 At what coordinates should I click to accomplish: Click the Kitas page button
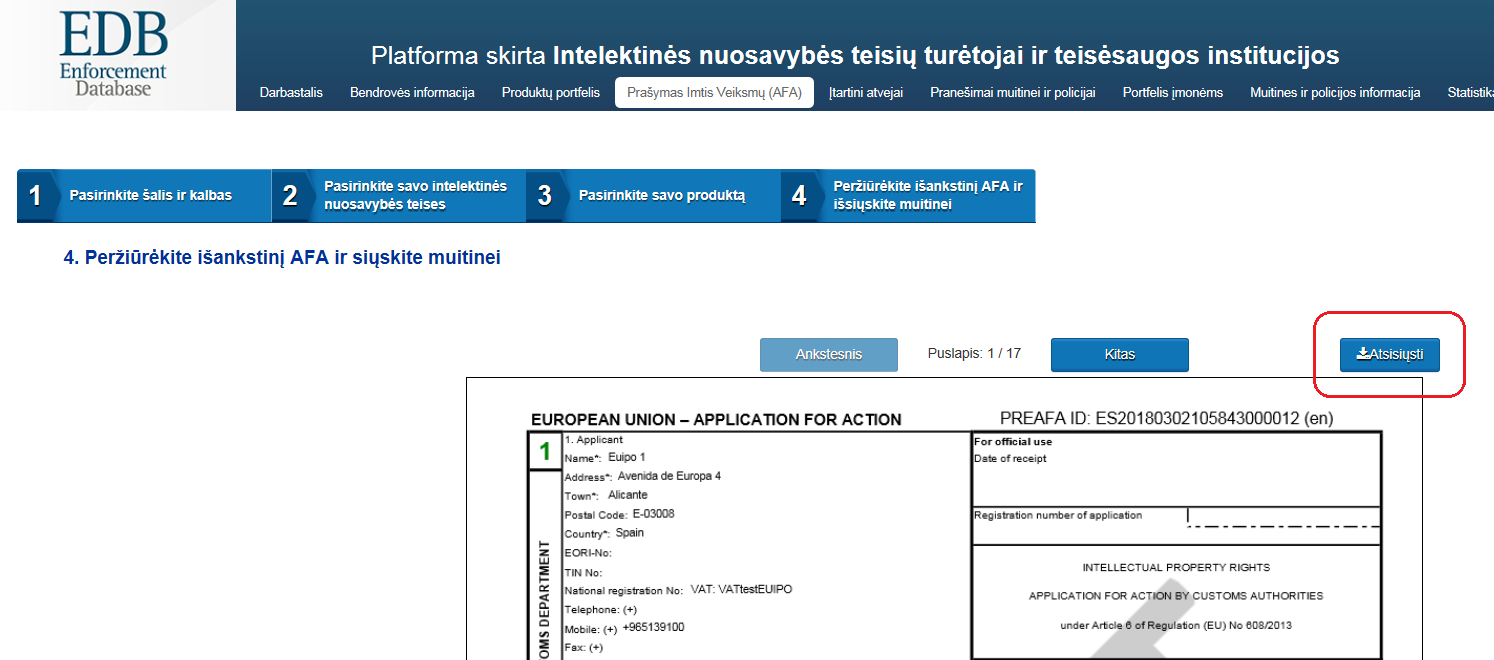pyautogui.click(x=1119, y=354)
